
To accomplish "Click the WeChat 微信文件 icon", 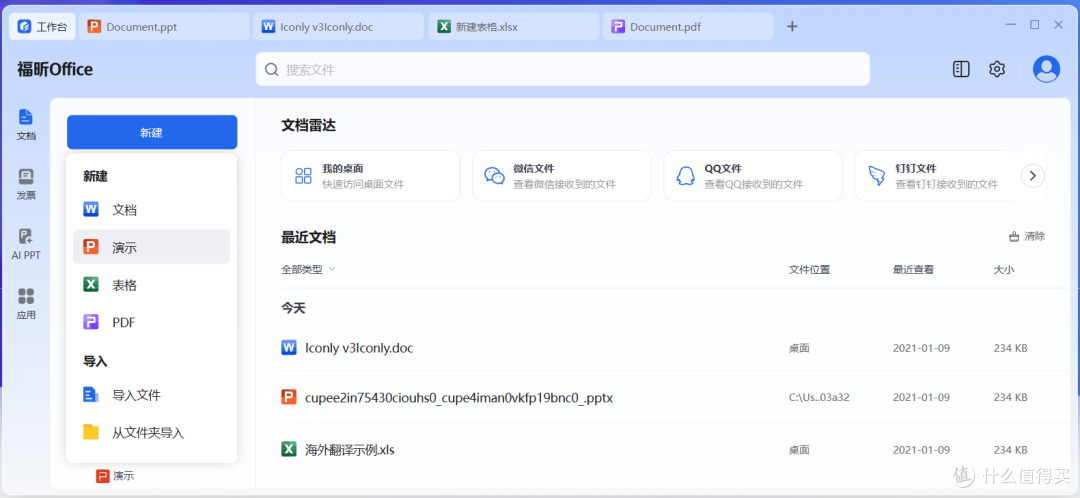I will [495, 176].
